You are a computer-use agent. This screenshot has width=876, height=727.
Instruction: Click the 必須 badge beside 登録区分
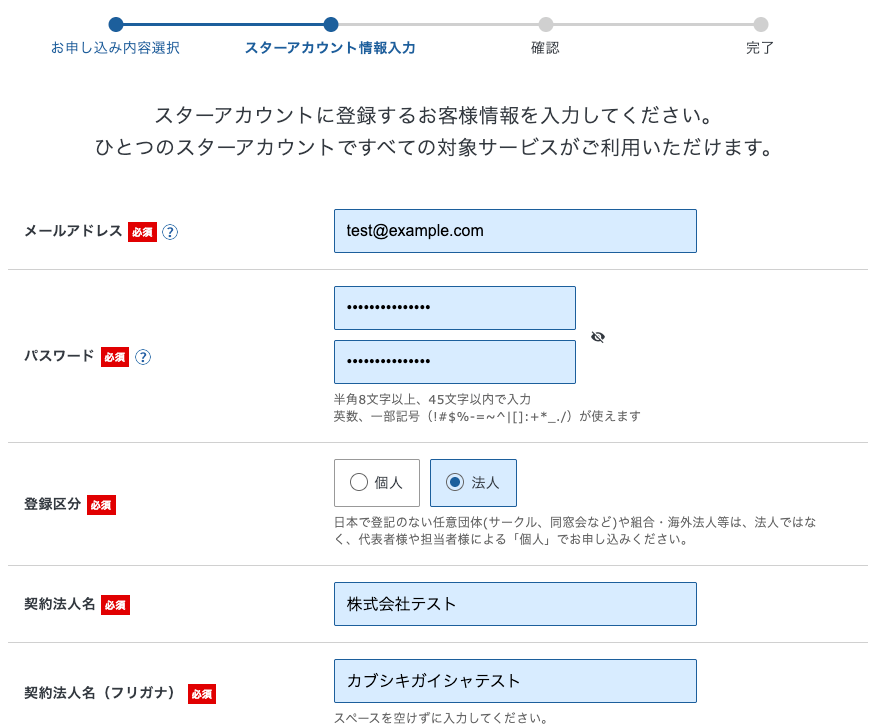[x=101, y=505]
